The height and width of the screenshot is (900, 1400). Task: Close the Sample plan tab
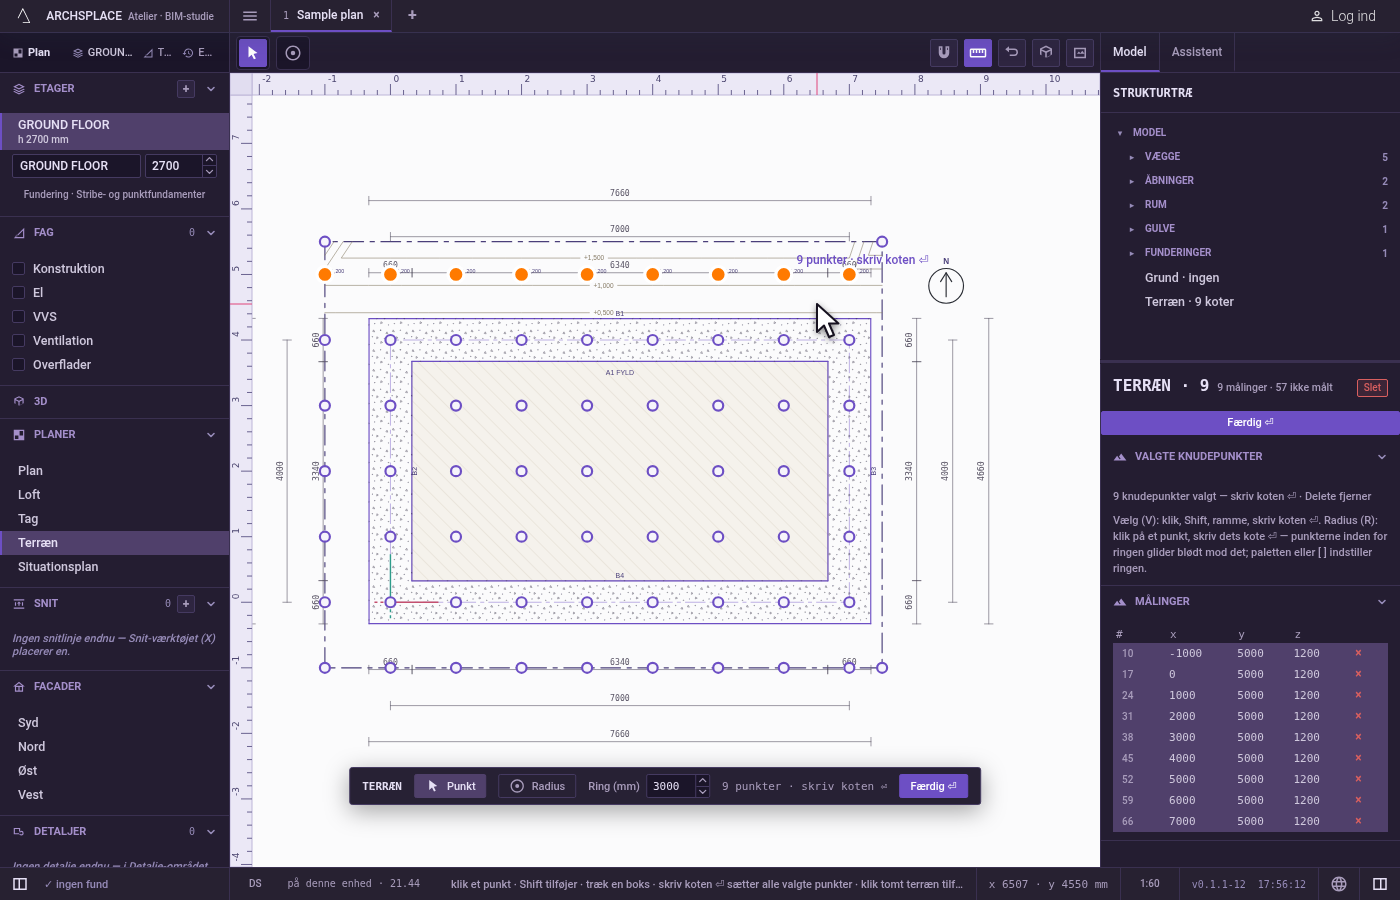(x=376, y=15)
